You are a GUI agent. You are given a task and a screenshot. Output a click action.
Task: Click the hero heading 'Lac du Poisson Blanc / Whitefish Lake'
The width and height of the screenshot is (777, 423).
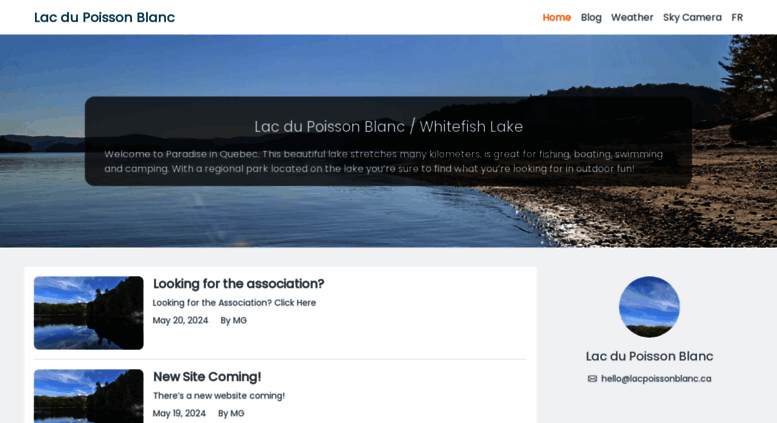[388, 127]
